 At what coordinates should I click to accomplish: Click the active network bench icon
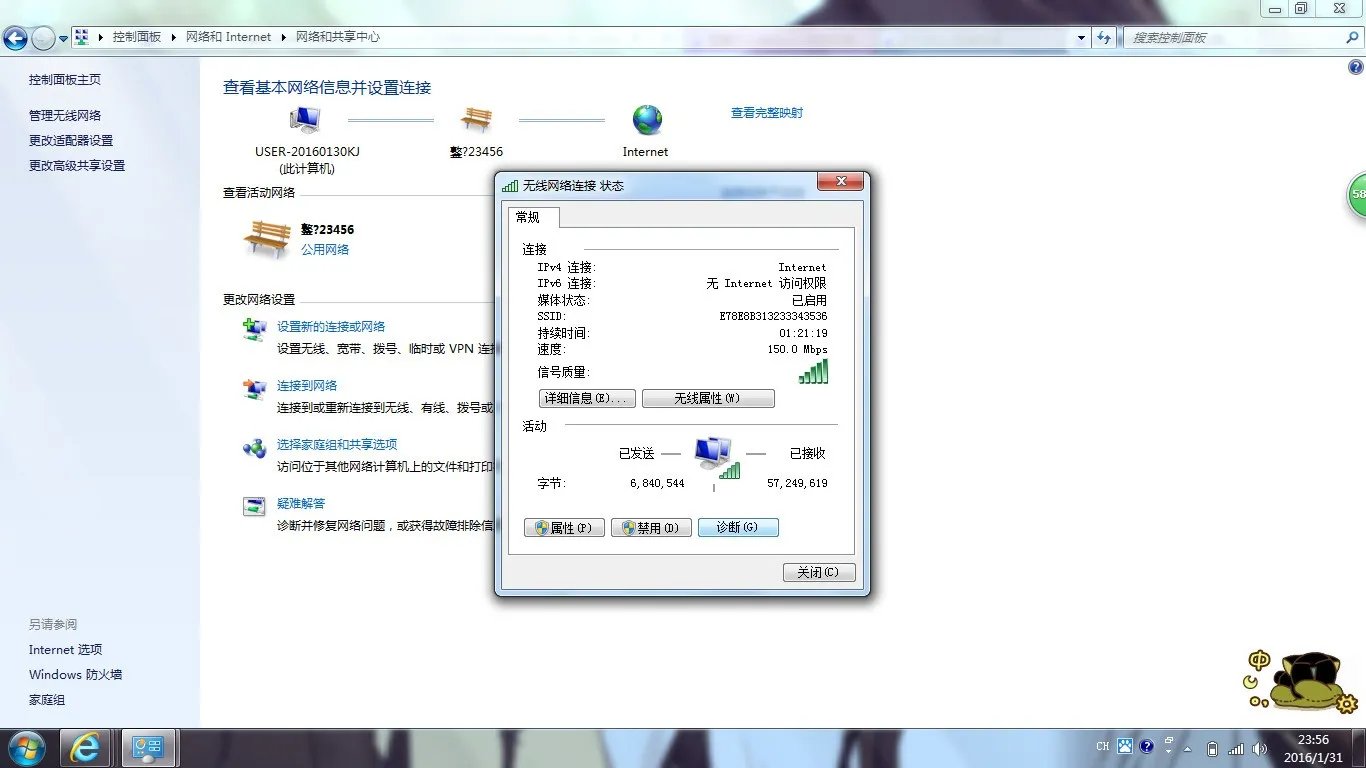pos(267,238)
